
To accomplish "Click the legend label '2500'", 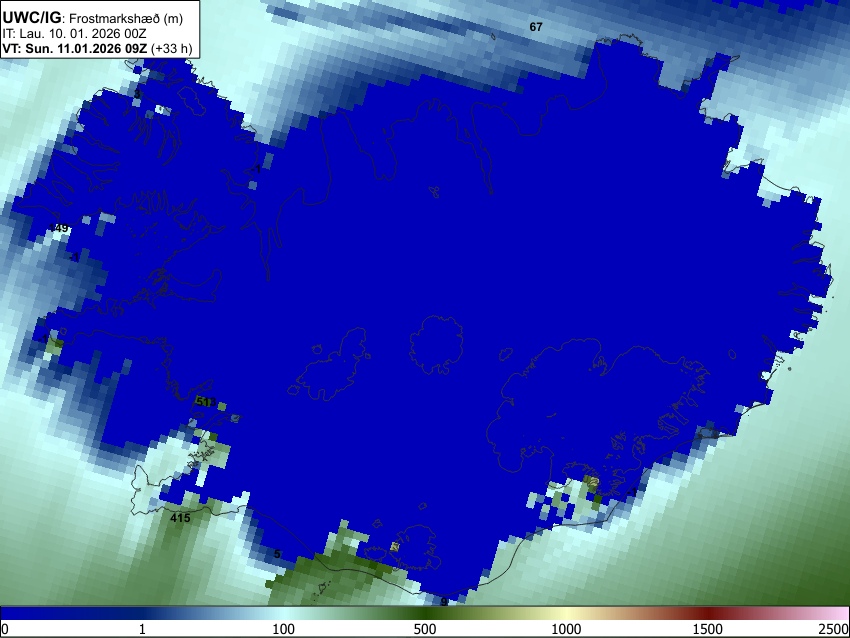I will click(834, 629).
